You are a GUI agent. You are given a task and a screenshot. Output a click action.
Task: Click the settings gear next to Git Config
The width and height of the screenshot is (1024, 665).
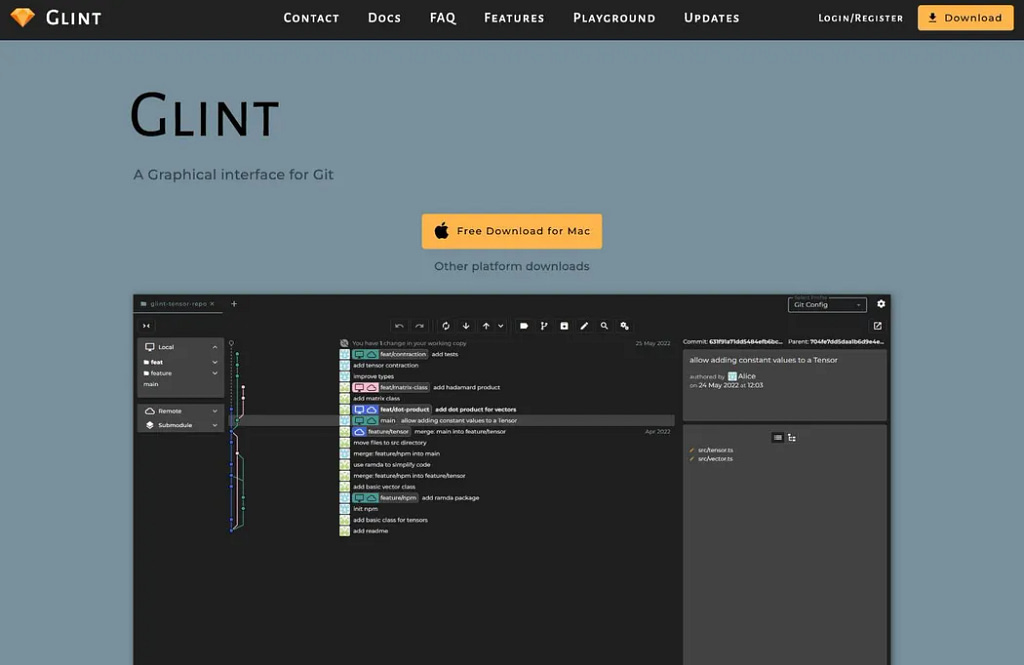click(x=881, y=304)
